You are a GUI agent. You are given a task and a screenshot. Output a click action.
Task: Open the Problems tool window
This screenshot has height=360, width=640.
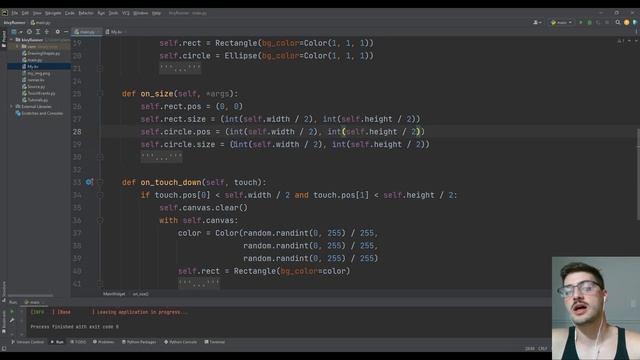pyautogui.click(x=104, y=342)
